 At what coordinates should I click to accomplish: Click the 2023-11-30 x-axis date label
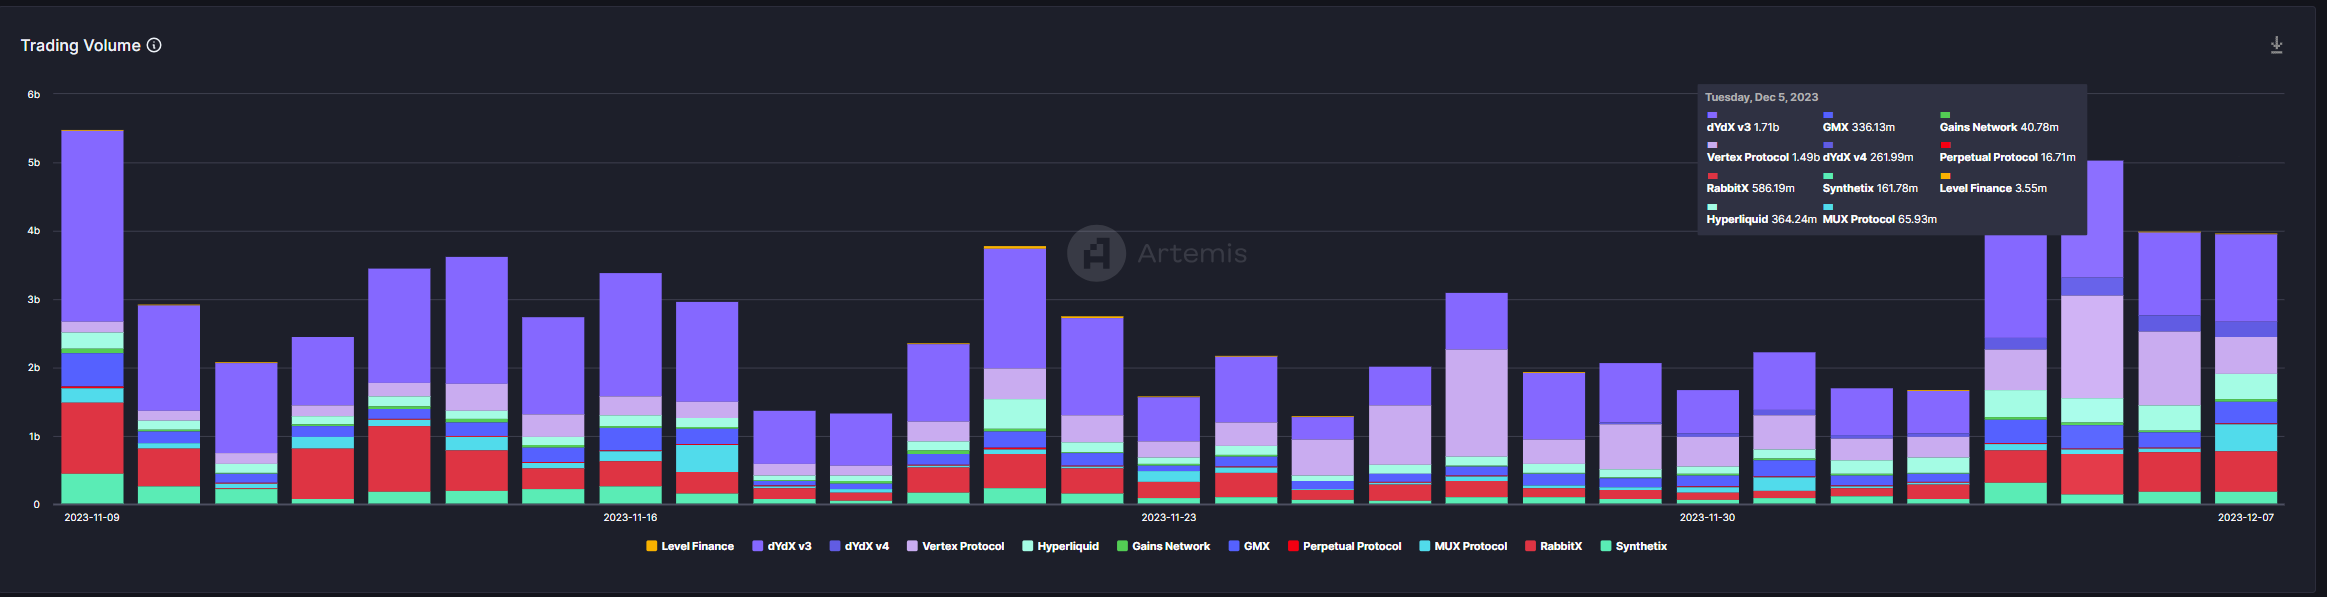[1707, 517]
